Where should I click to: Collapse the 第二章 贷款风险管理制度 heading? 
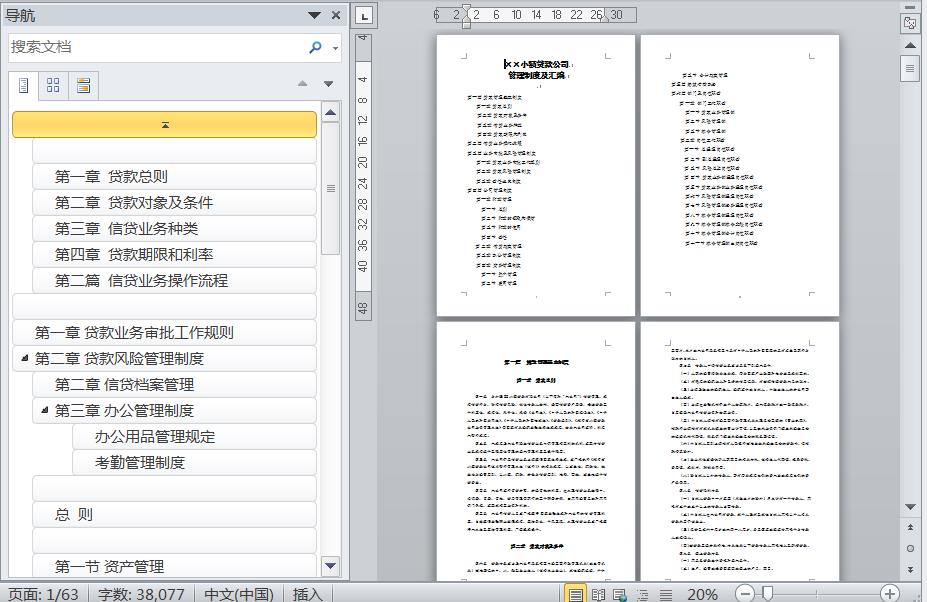24,358
